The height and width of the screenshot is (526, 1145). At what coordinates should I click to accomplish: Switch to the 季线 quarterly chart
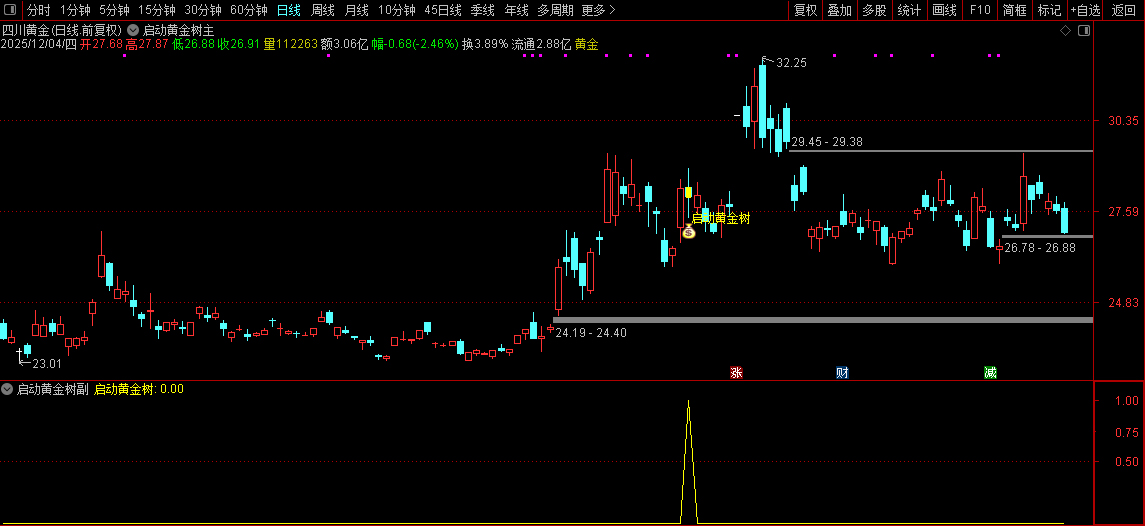483,10
